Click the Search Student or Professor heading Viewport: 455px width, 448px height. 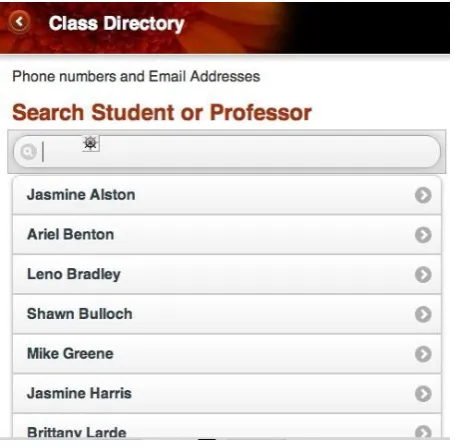(162, 112)
